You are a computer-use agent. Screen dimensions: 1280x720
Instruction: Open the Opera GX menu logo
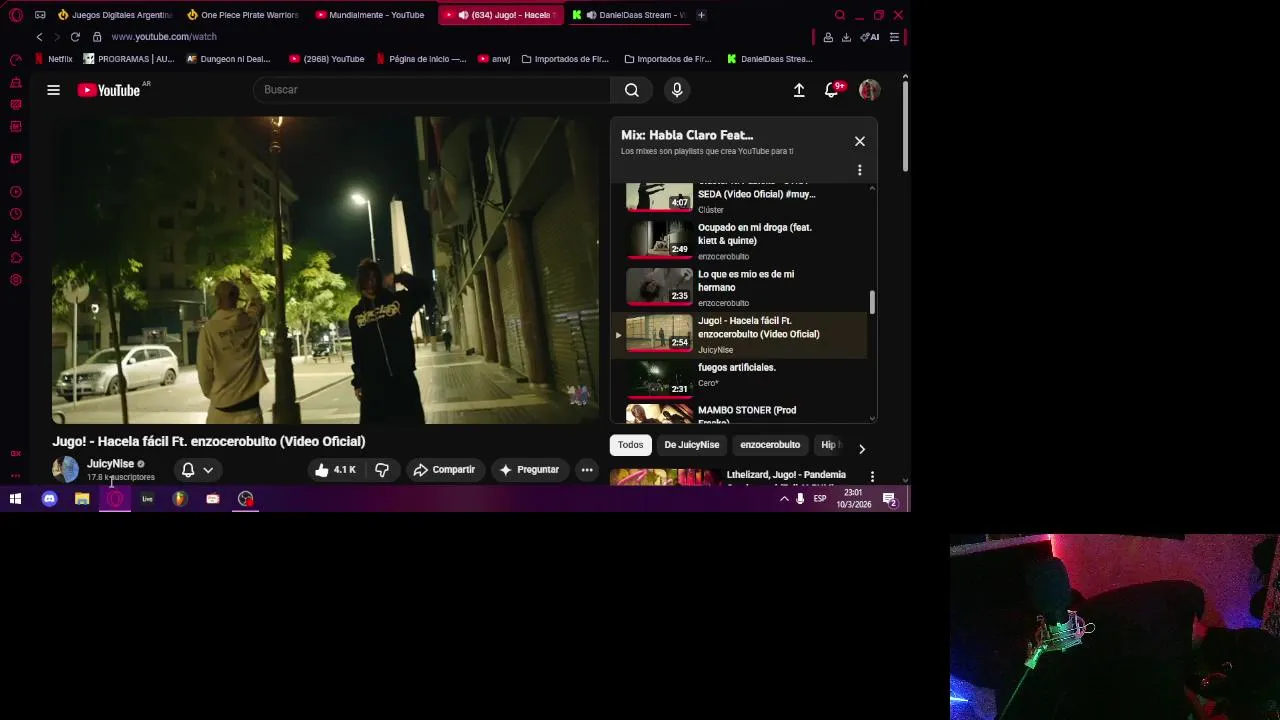(x=16, y=15)
